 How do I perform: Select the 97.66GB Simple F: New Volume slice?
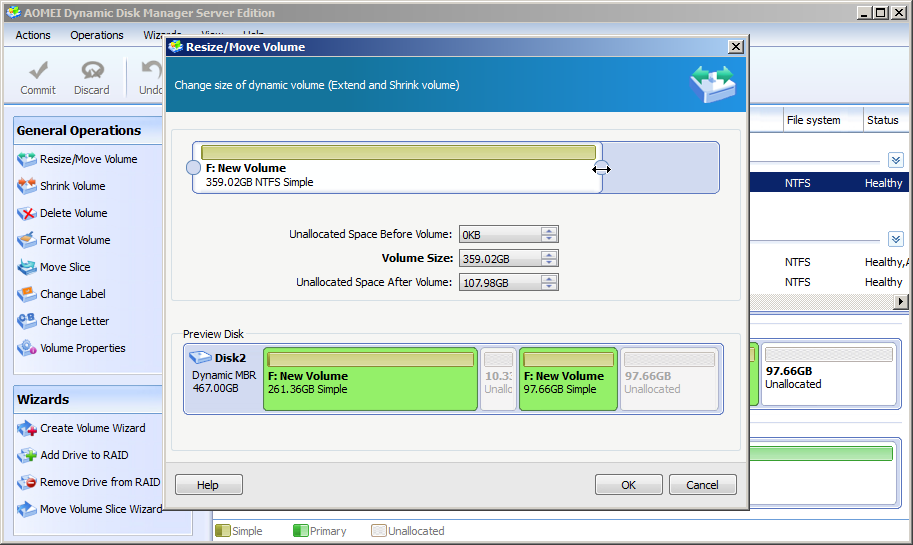pos(568,379)
